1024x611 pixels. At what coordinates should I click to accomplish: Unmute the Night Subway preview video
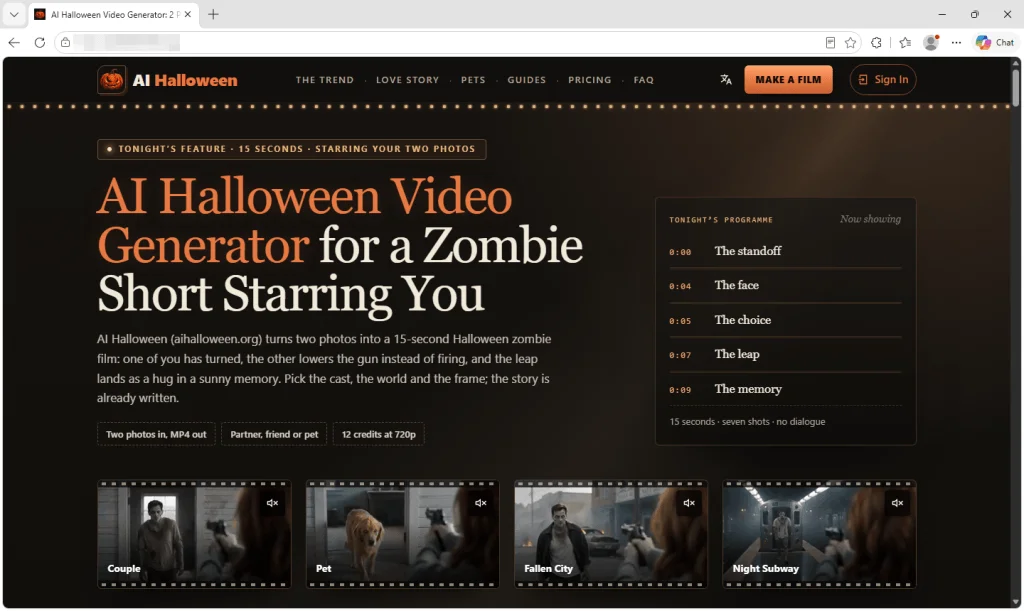tap(897, 503)
